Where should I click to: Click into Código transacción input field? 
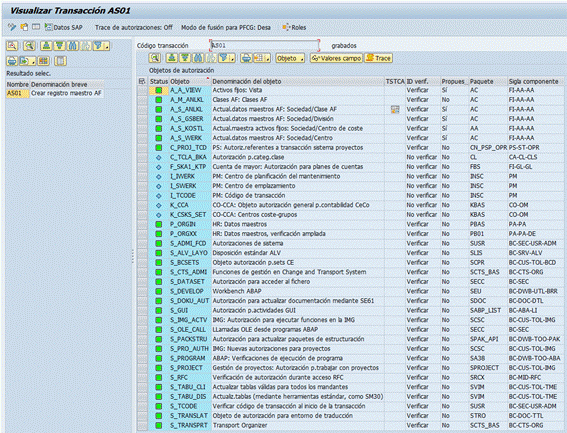click(x=265, y=46)
